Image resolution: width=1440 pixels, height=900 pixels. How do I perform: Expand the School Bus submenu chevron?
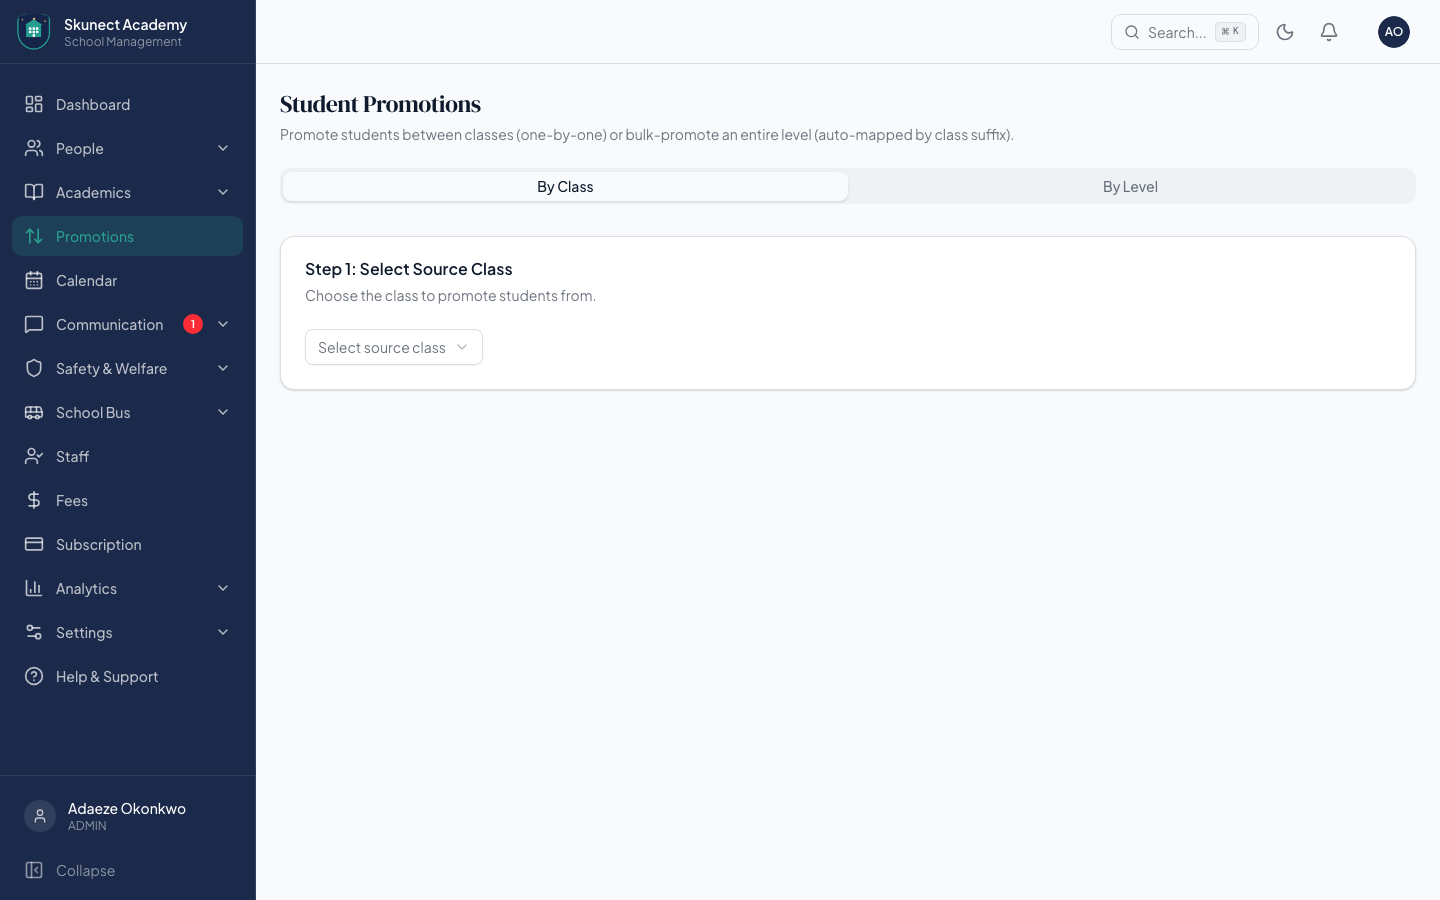(223, 412)
